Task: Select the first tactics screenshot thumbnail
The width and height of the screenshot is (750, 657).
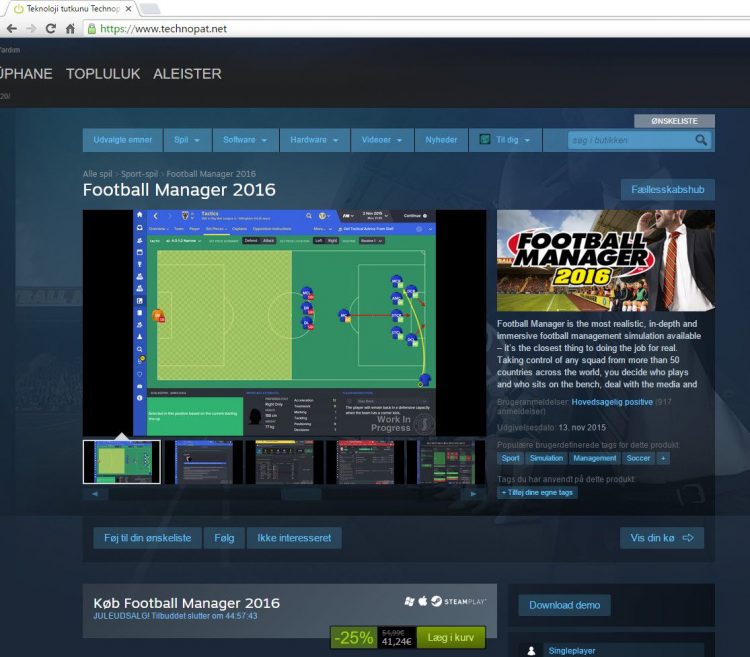Action: coord(122,462)
